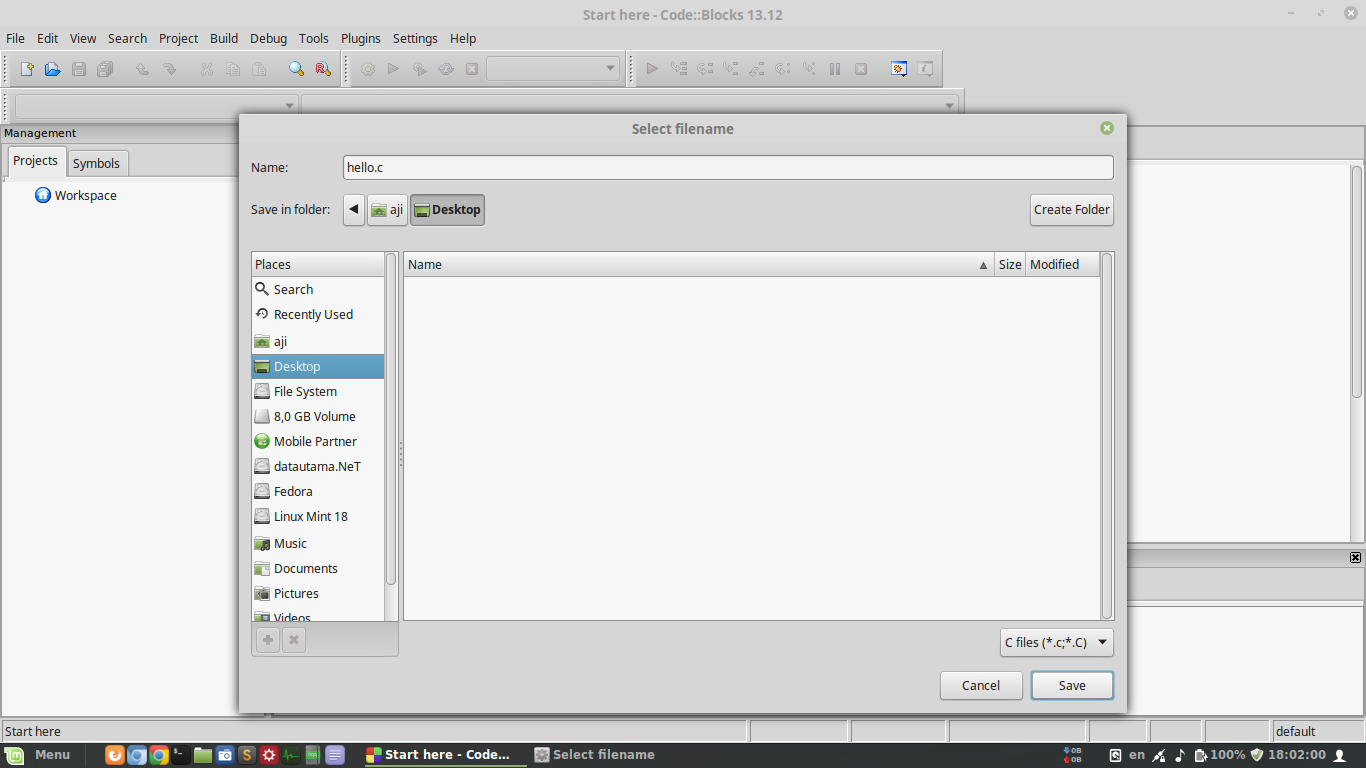Click the Cut toolbar icon
The width and height of the screenshot is (1366, 768).
207,69
